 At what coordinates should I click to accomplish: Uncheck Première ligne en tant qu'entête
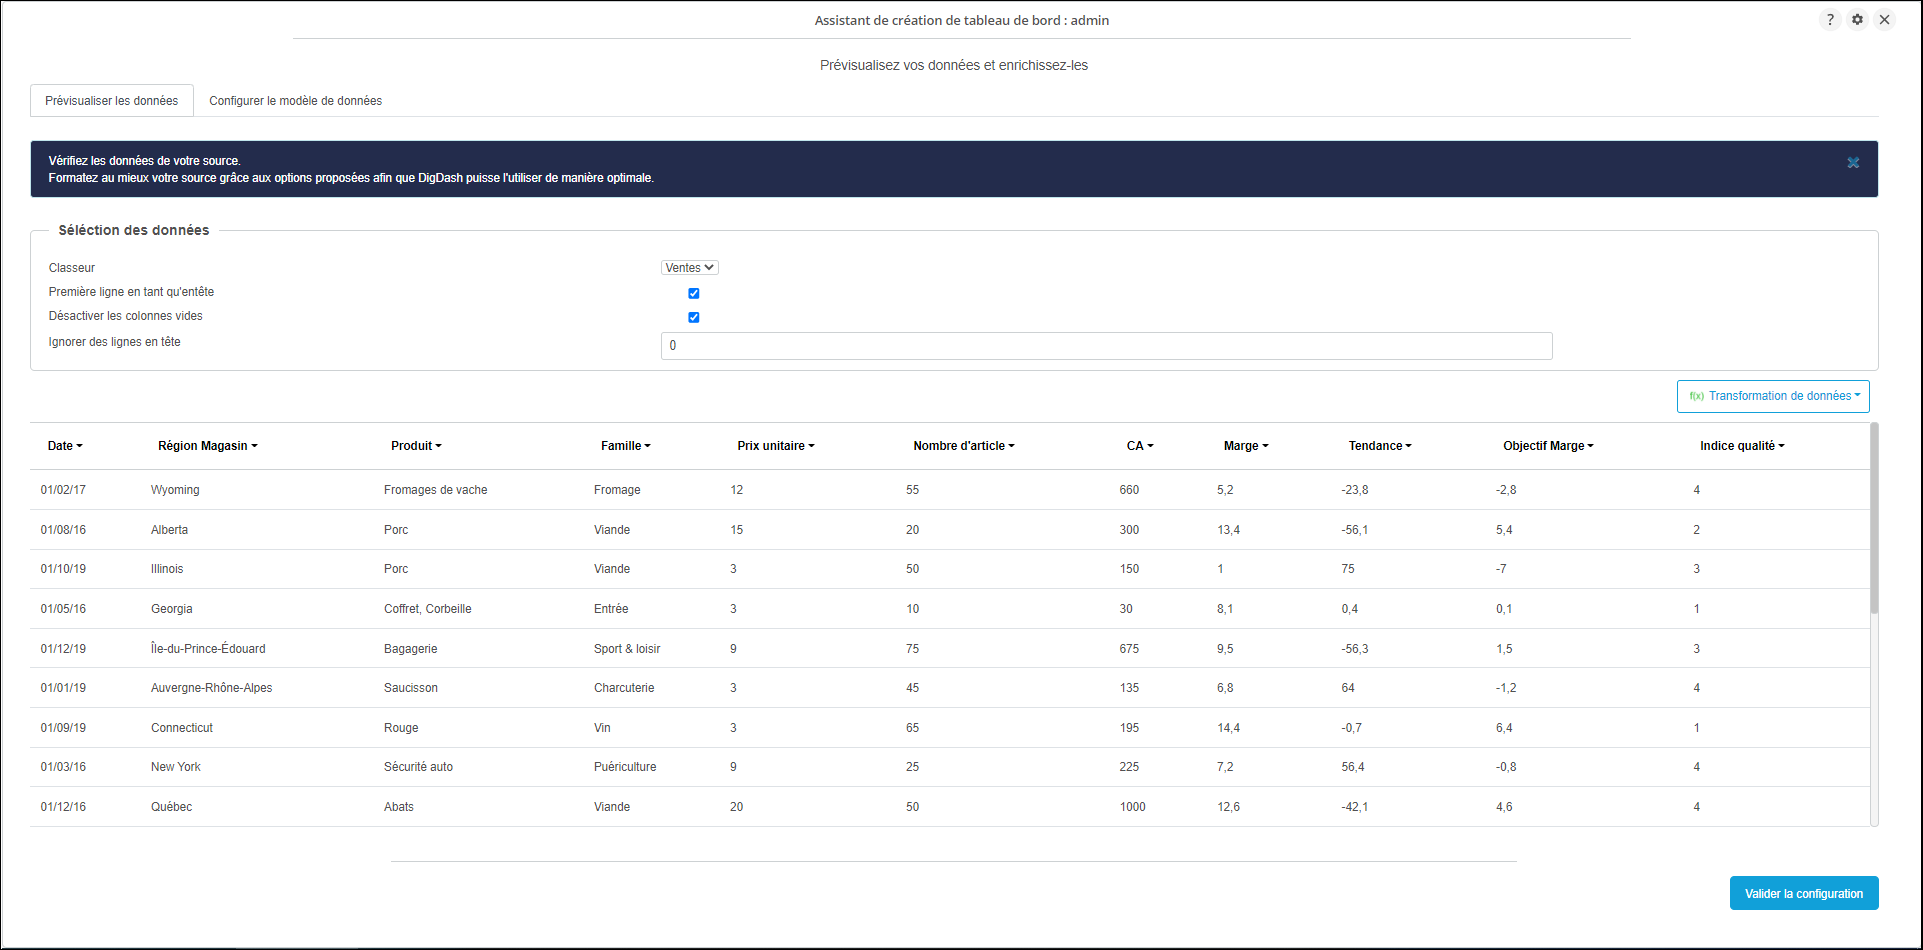[x=694, y=293]
